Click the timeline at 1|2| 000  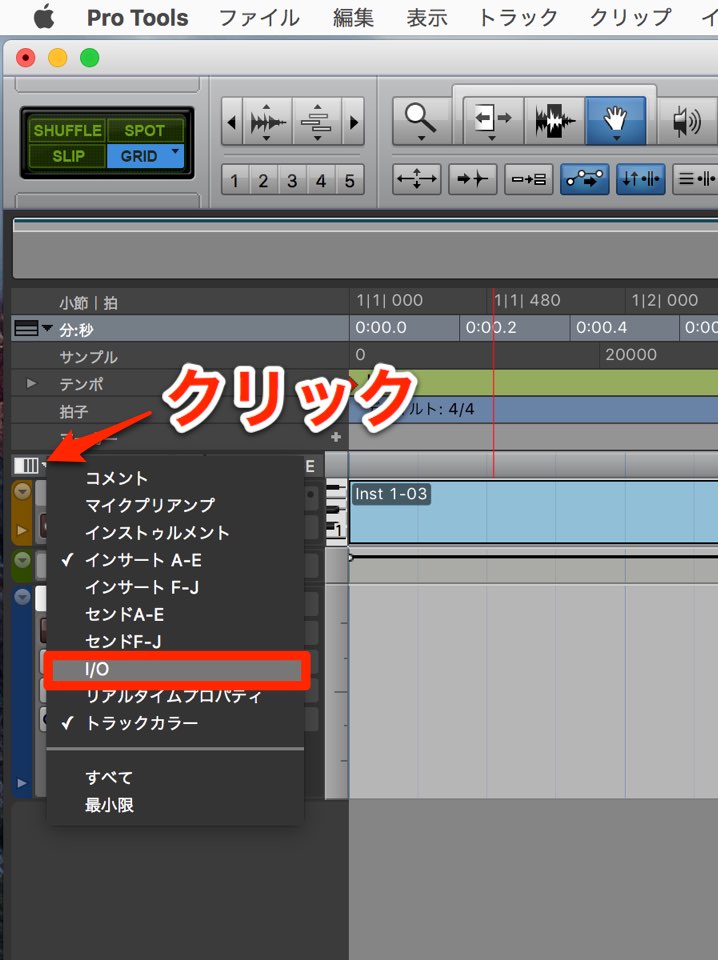[x=665, y=300]
